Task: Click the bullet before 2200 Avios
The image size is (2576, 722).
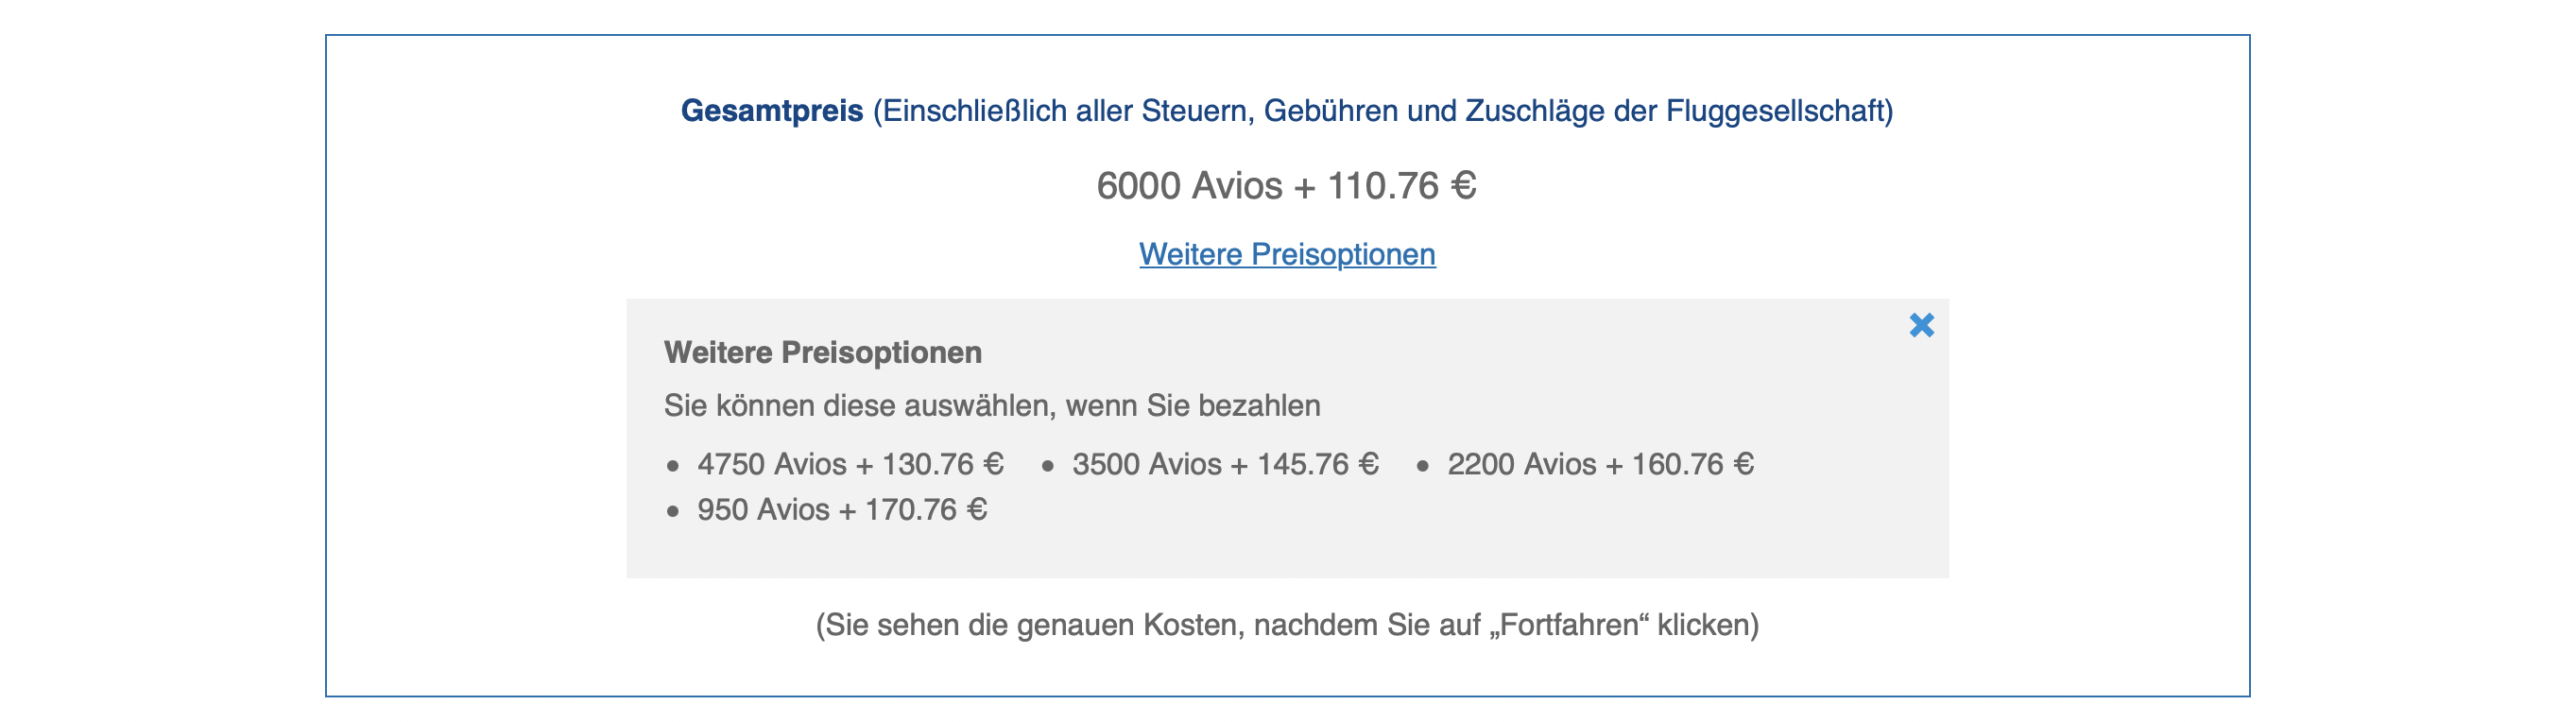Action: pos(1422,466)
